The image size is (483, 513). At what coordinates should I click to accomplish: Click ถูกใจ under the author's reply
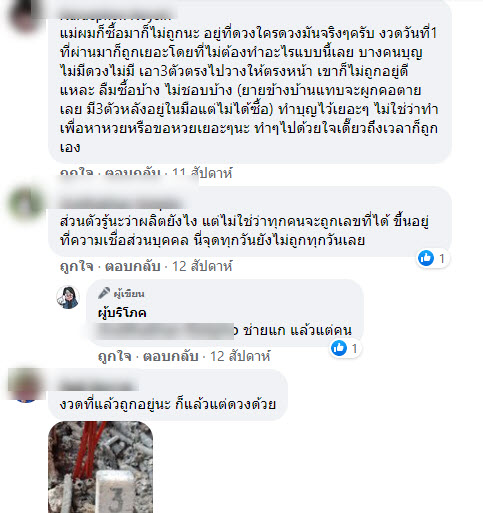115,356
